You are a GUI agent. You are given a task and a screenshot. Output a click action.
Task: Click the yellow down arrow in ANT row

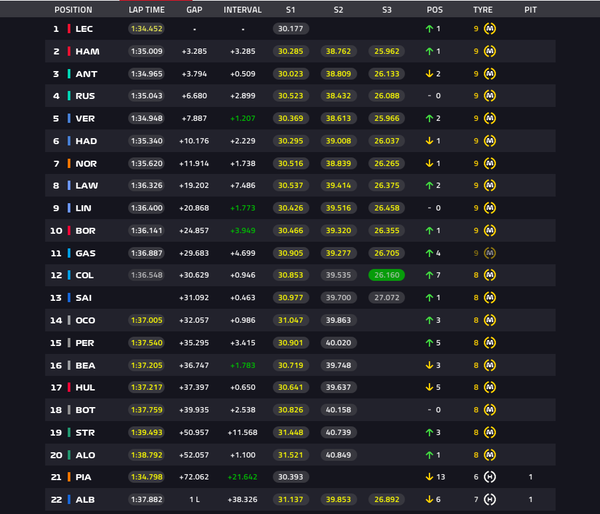point(429,74)
